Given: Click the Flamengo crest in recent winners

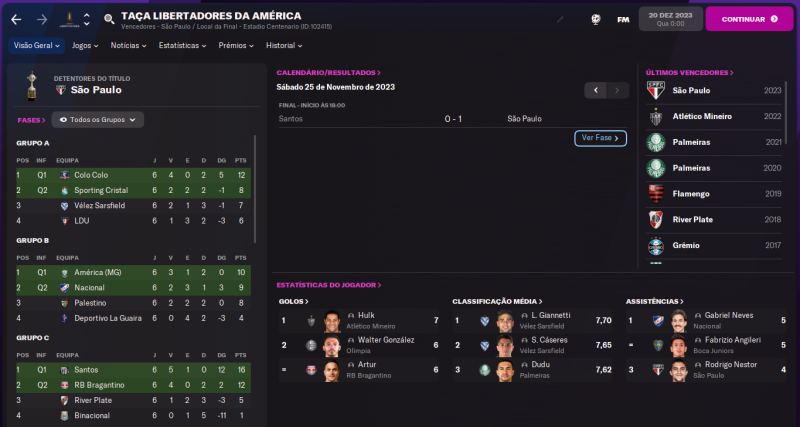Looking at the screenshot, I should point(656,194).
